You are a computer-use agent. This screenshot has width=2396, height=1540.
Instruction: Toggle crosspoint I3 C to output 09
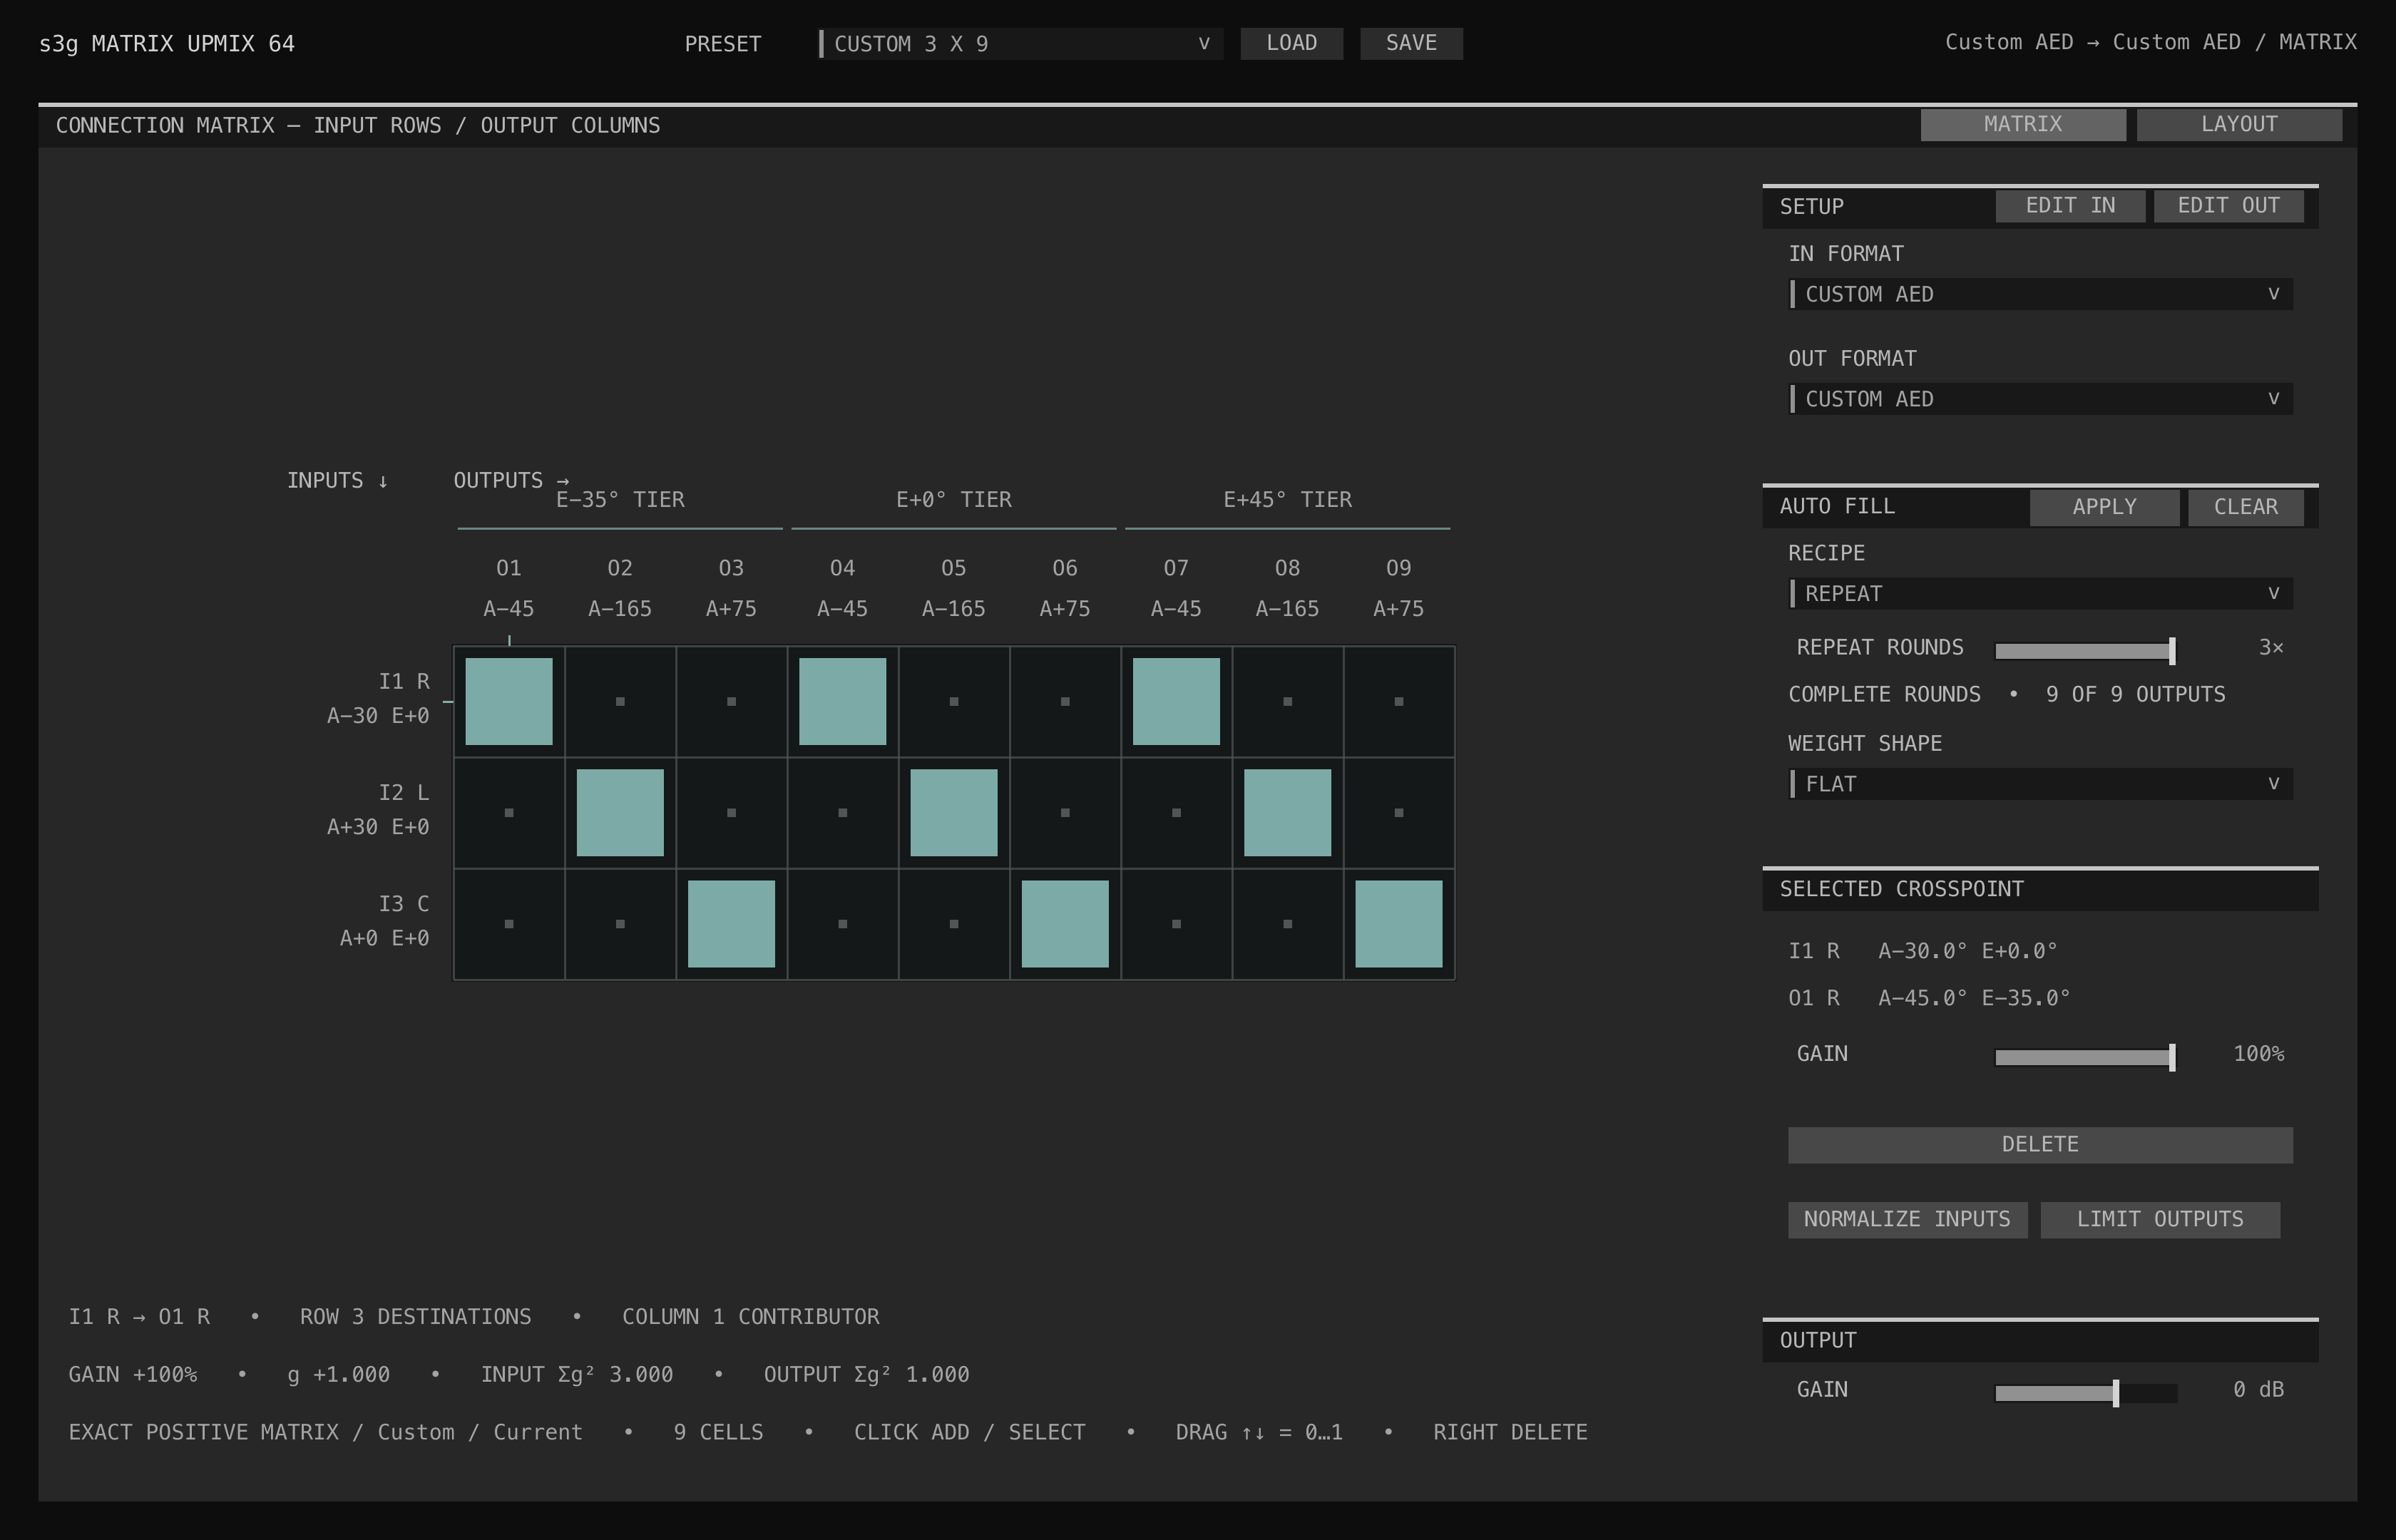1398,923
